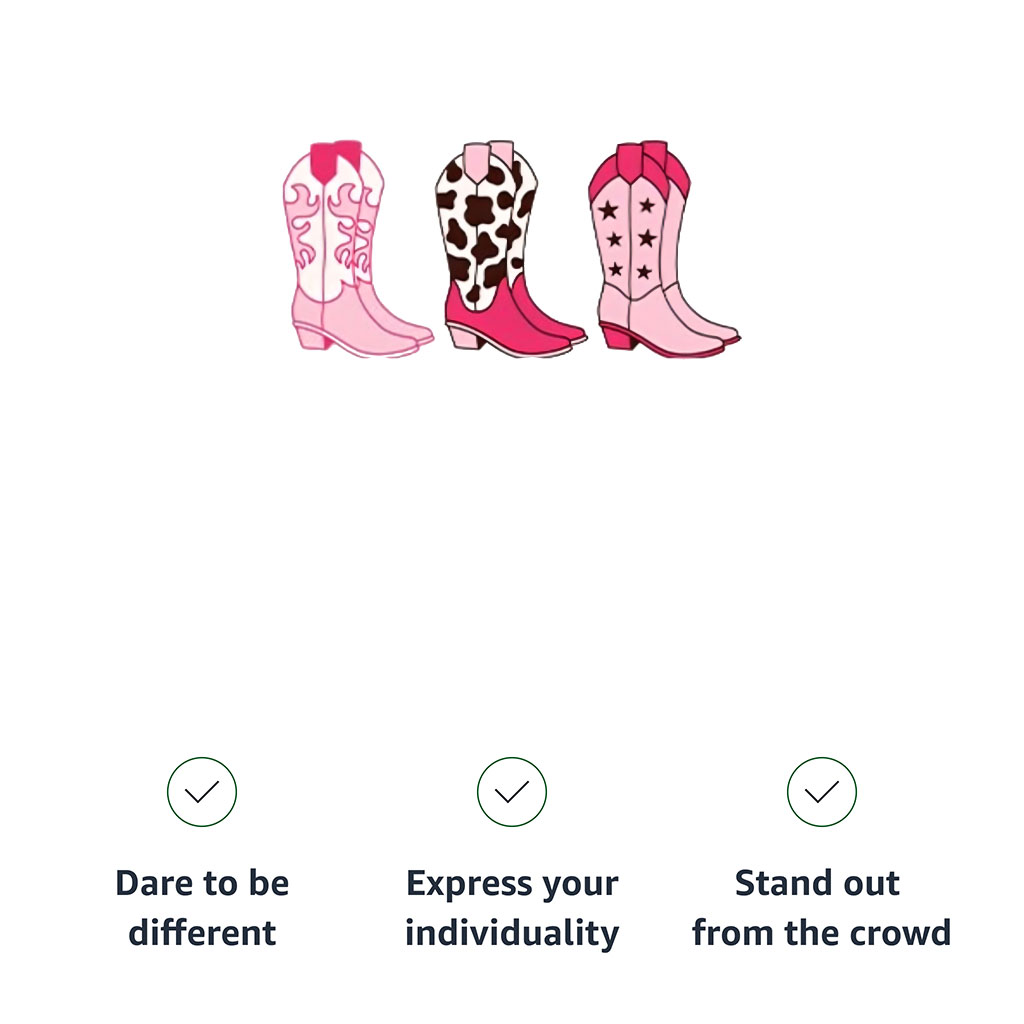Click the top-left star on the star boot

(609, 210)
